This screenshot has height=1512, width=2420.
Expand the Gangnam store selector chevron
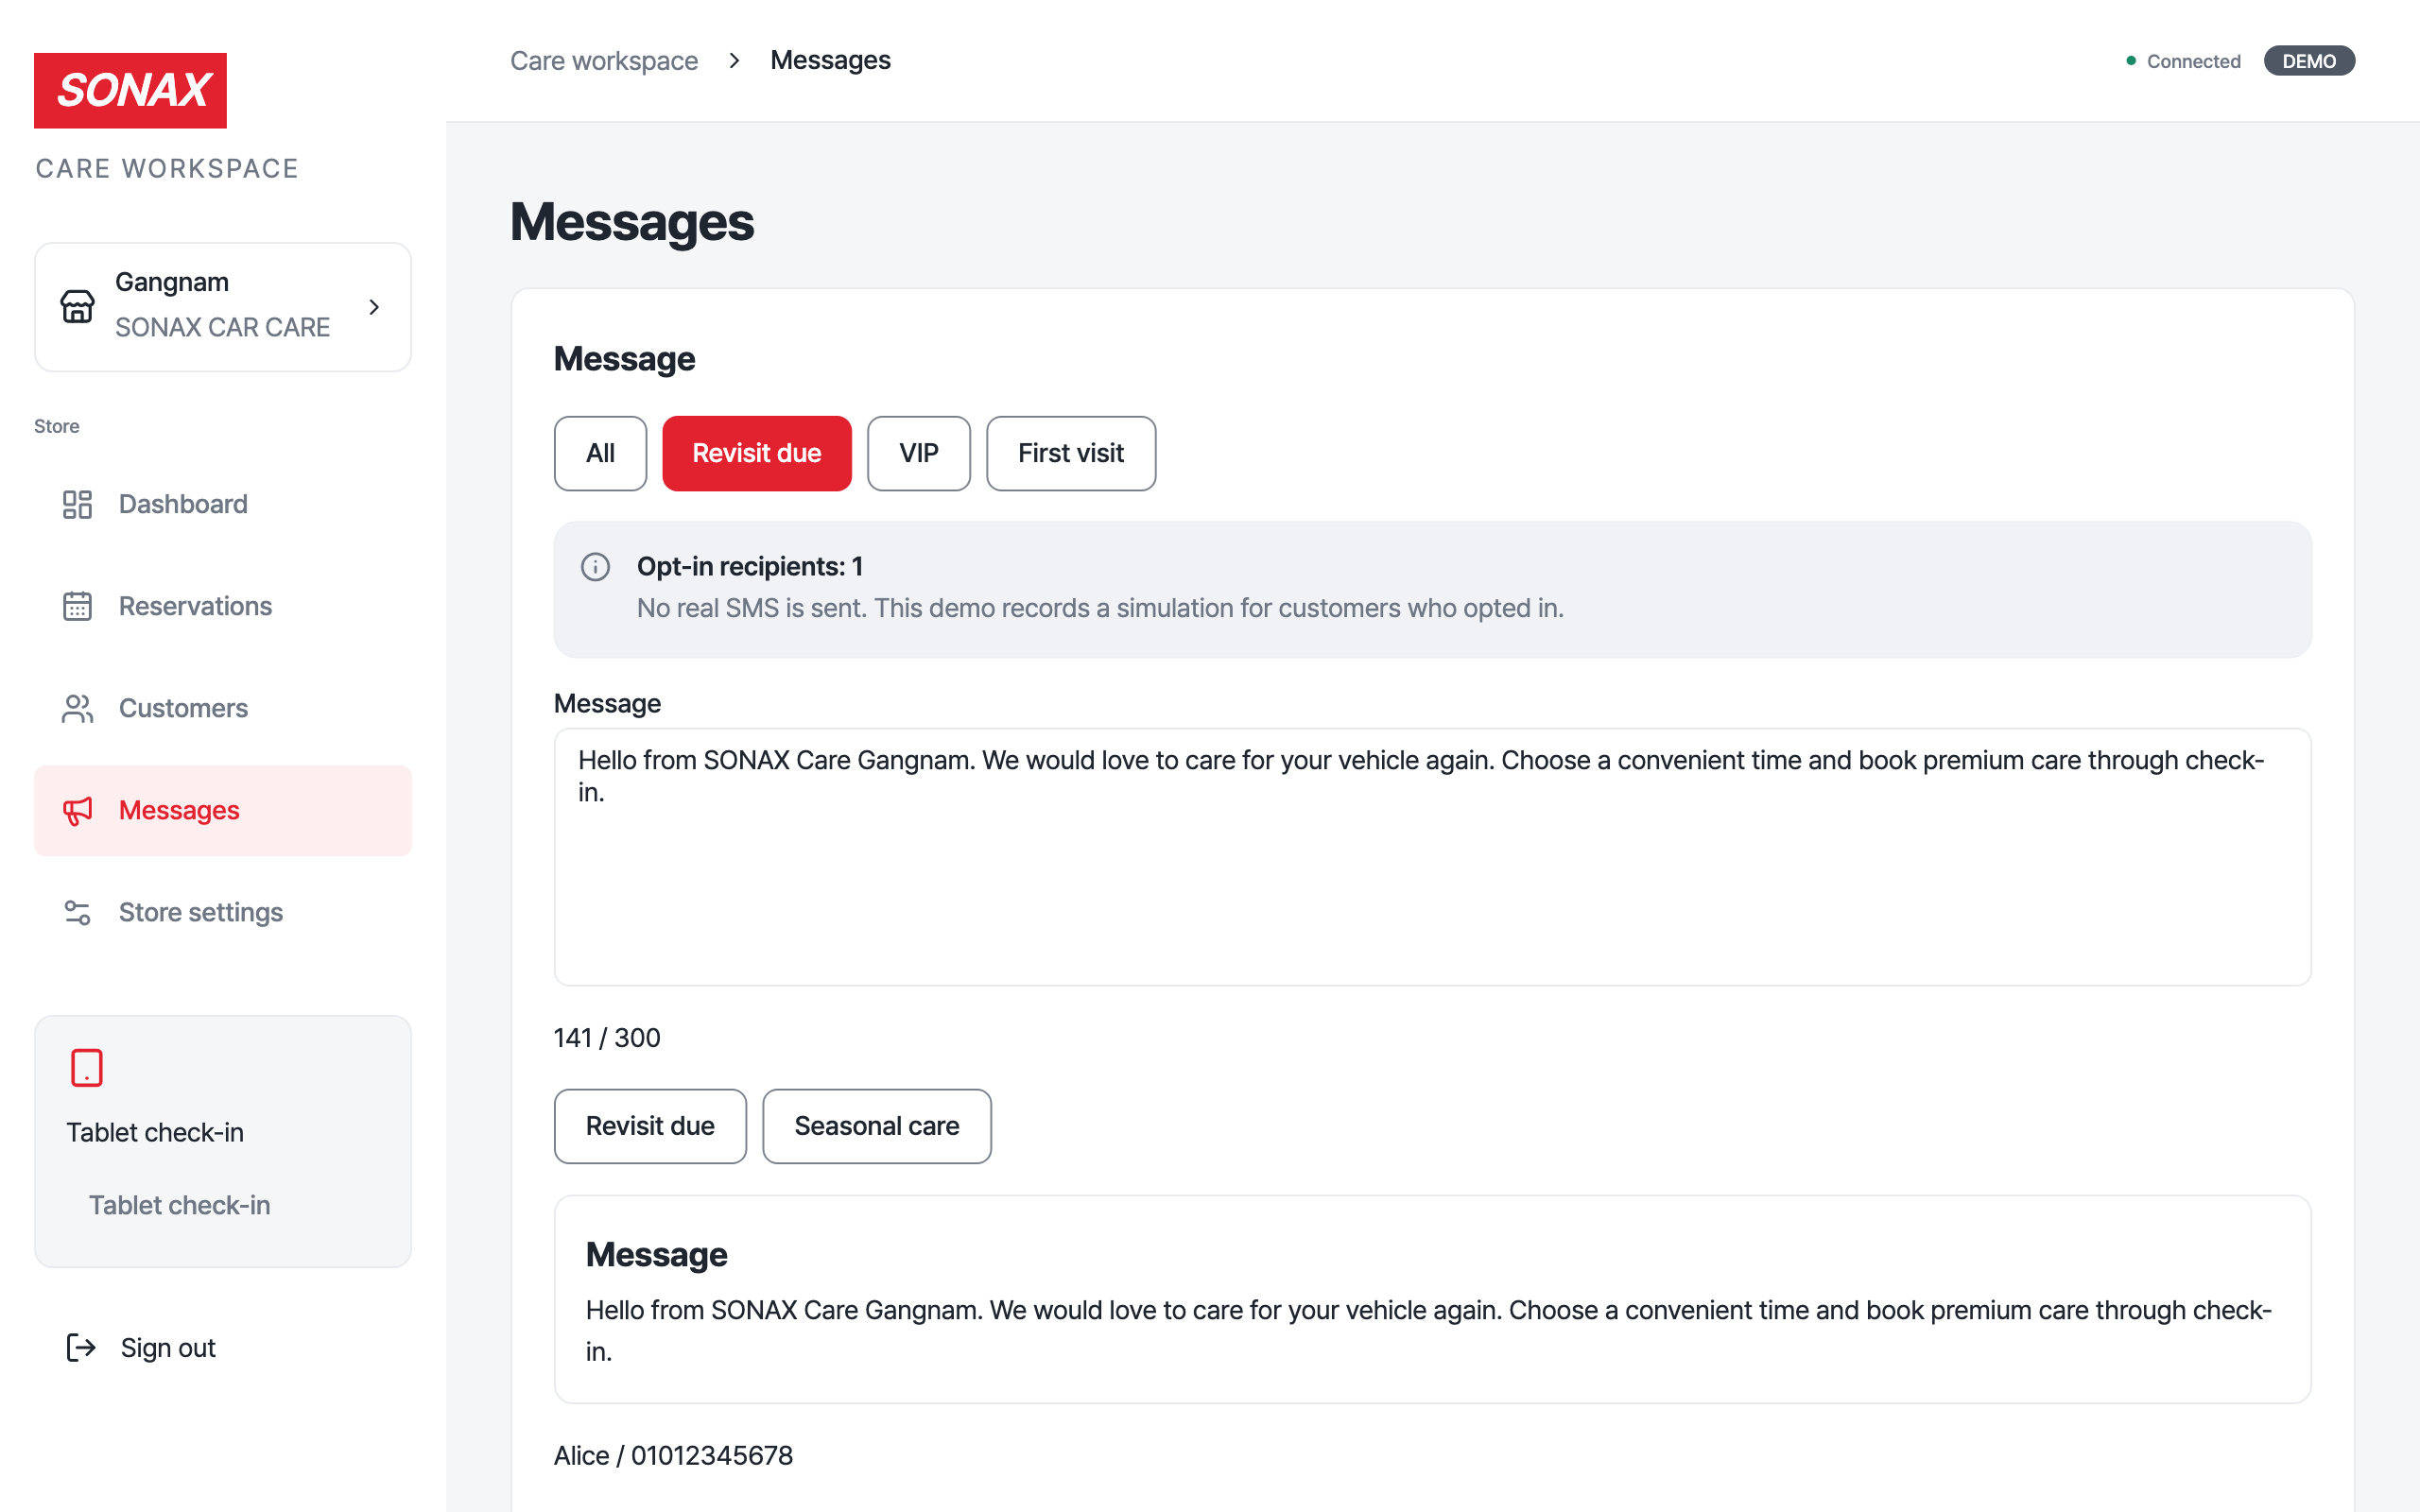(374, 307)
